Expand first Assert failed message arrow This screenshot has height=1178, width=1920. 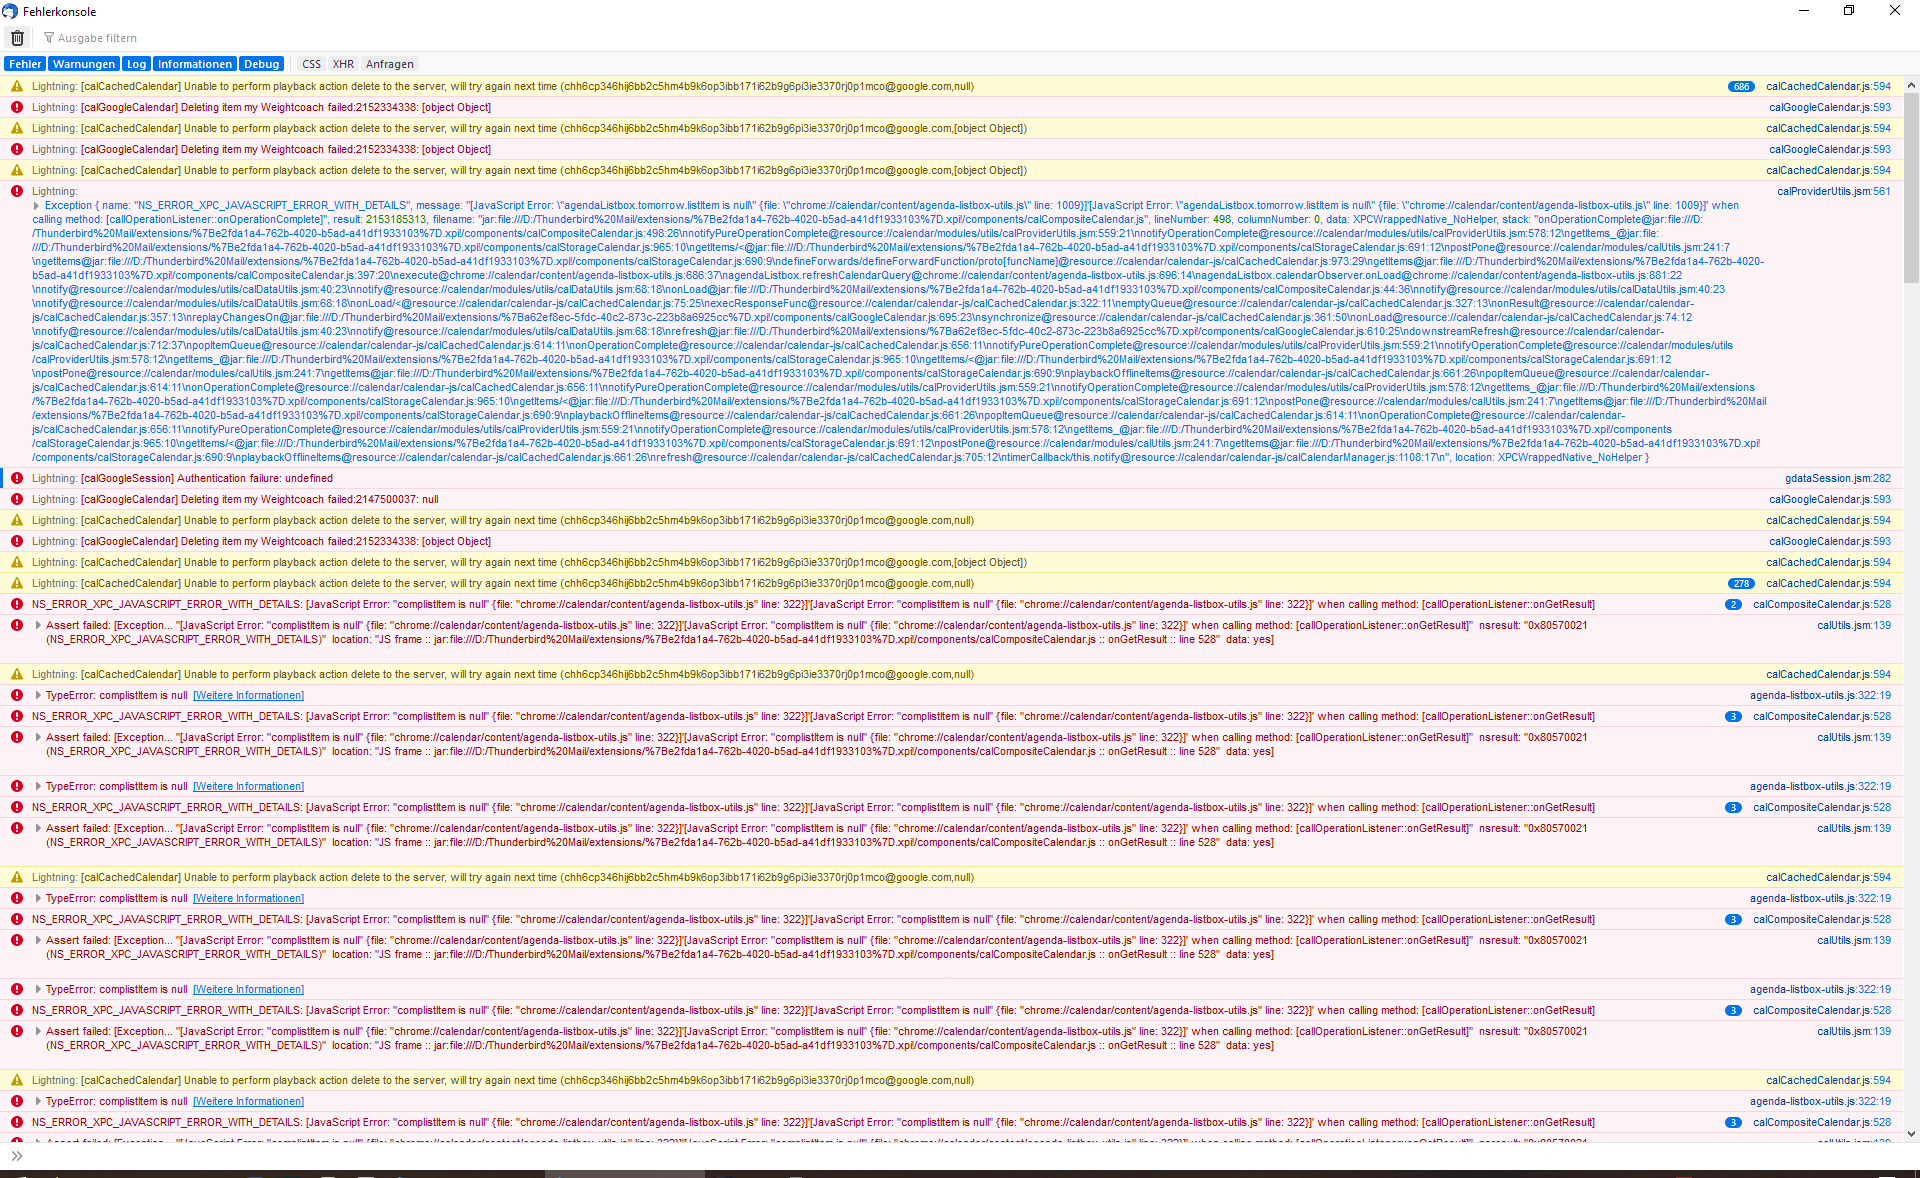[x=38, y=626]
